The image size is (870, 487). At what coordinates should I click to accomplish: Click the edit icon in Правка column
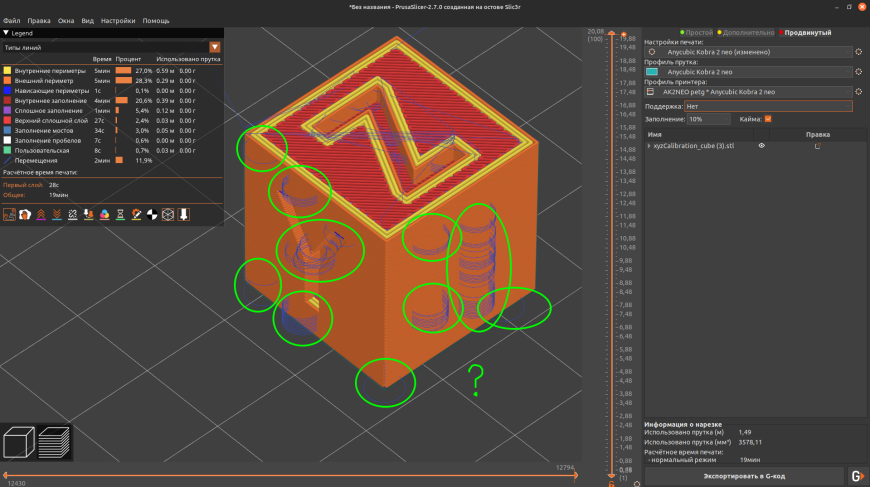click(x=817, y=146)
